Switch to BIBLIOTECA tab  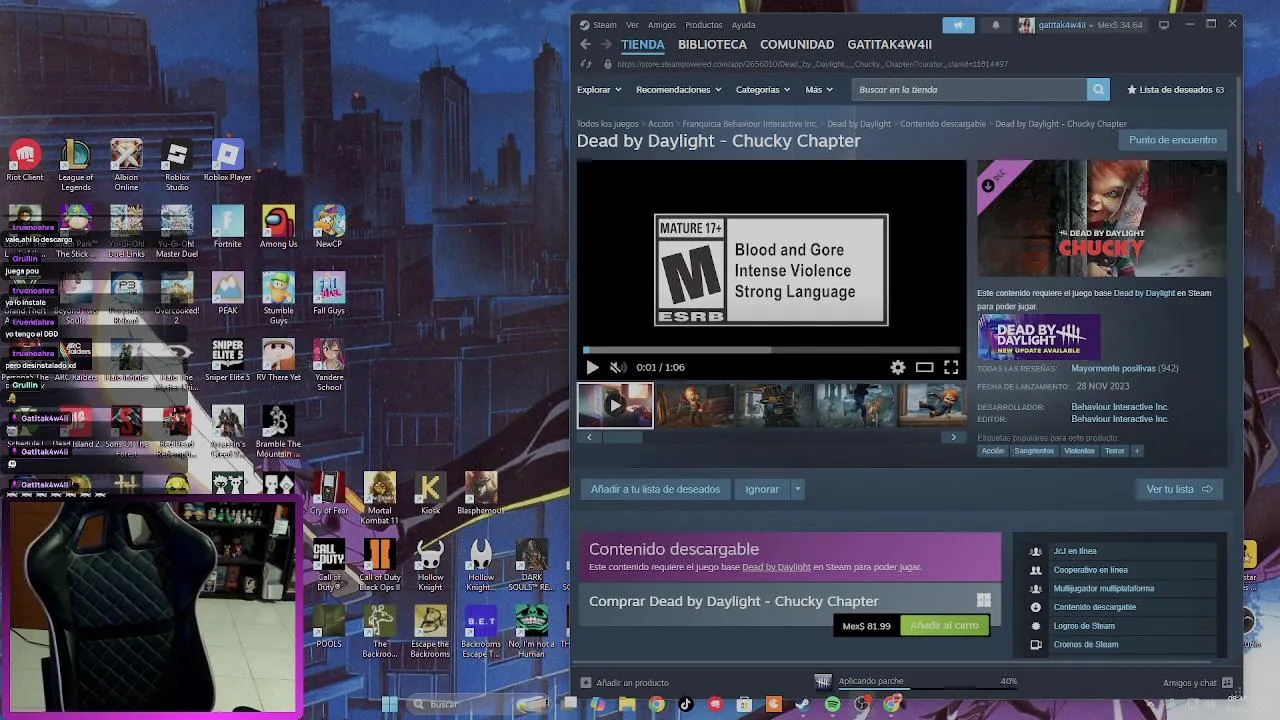tap(712, 44)
